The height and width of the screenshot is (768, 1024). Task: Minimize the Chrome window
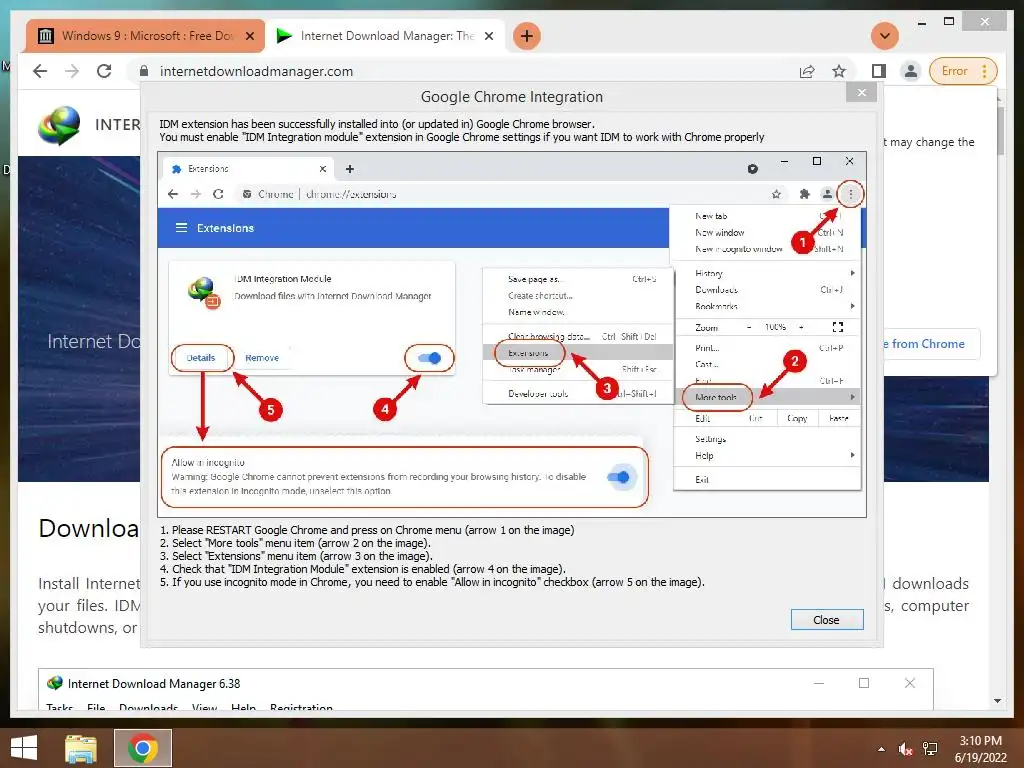(921, 22)
